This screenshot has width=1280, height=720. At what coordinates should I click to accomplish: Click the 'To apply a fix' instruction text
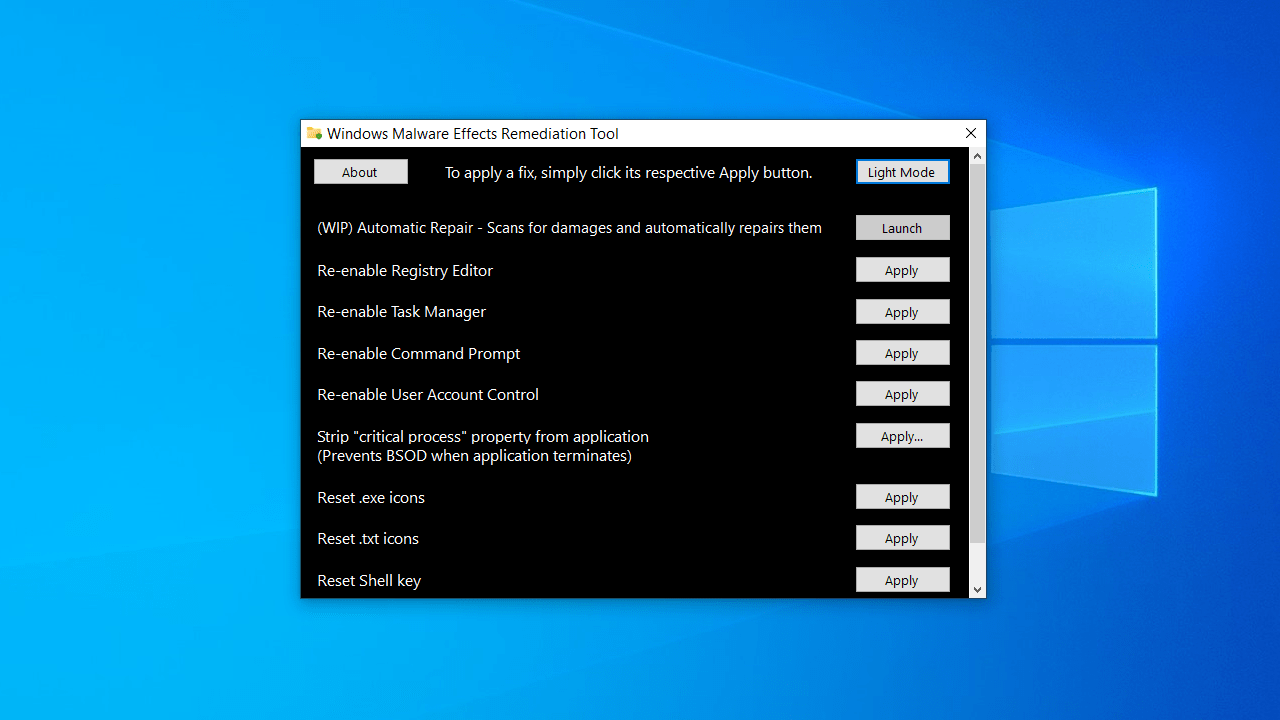click(x=629, y=172)
